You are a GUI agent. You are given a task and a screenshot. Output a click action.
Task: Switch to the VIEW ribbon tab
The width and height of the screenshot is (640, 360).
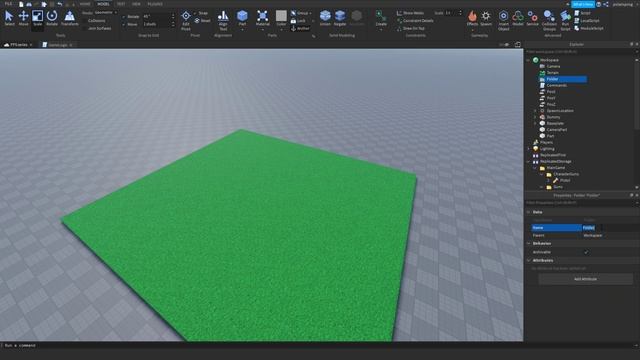coord(136,4)
